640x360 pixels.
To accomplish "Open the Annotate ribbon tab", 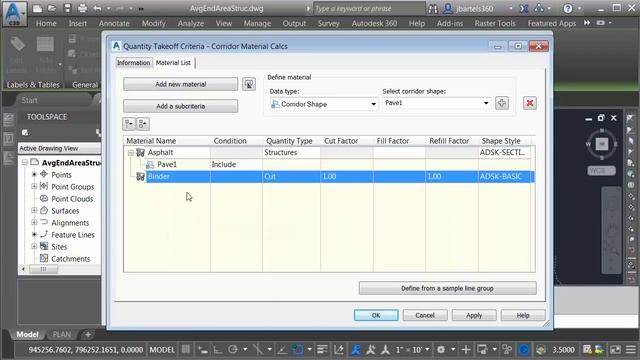I will (114, 23).
